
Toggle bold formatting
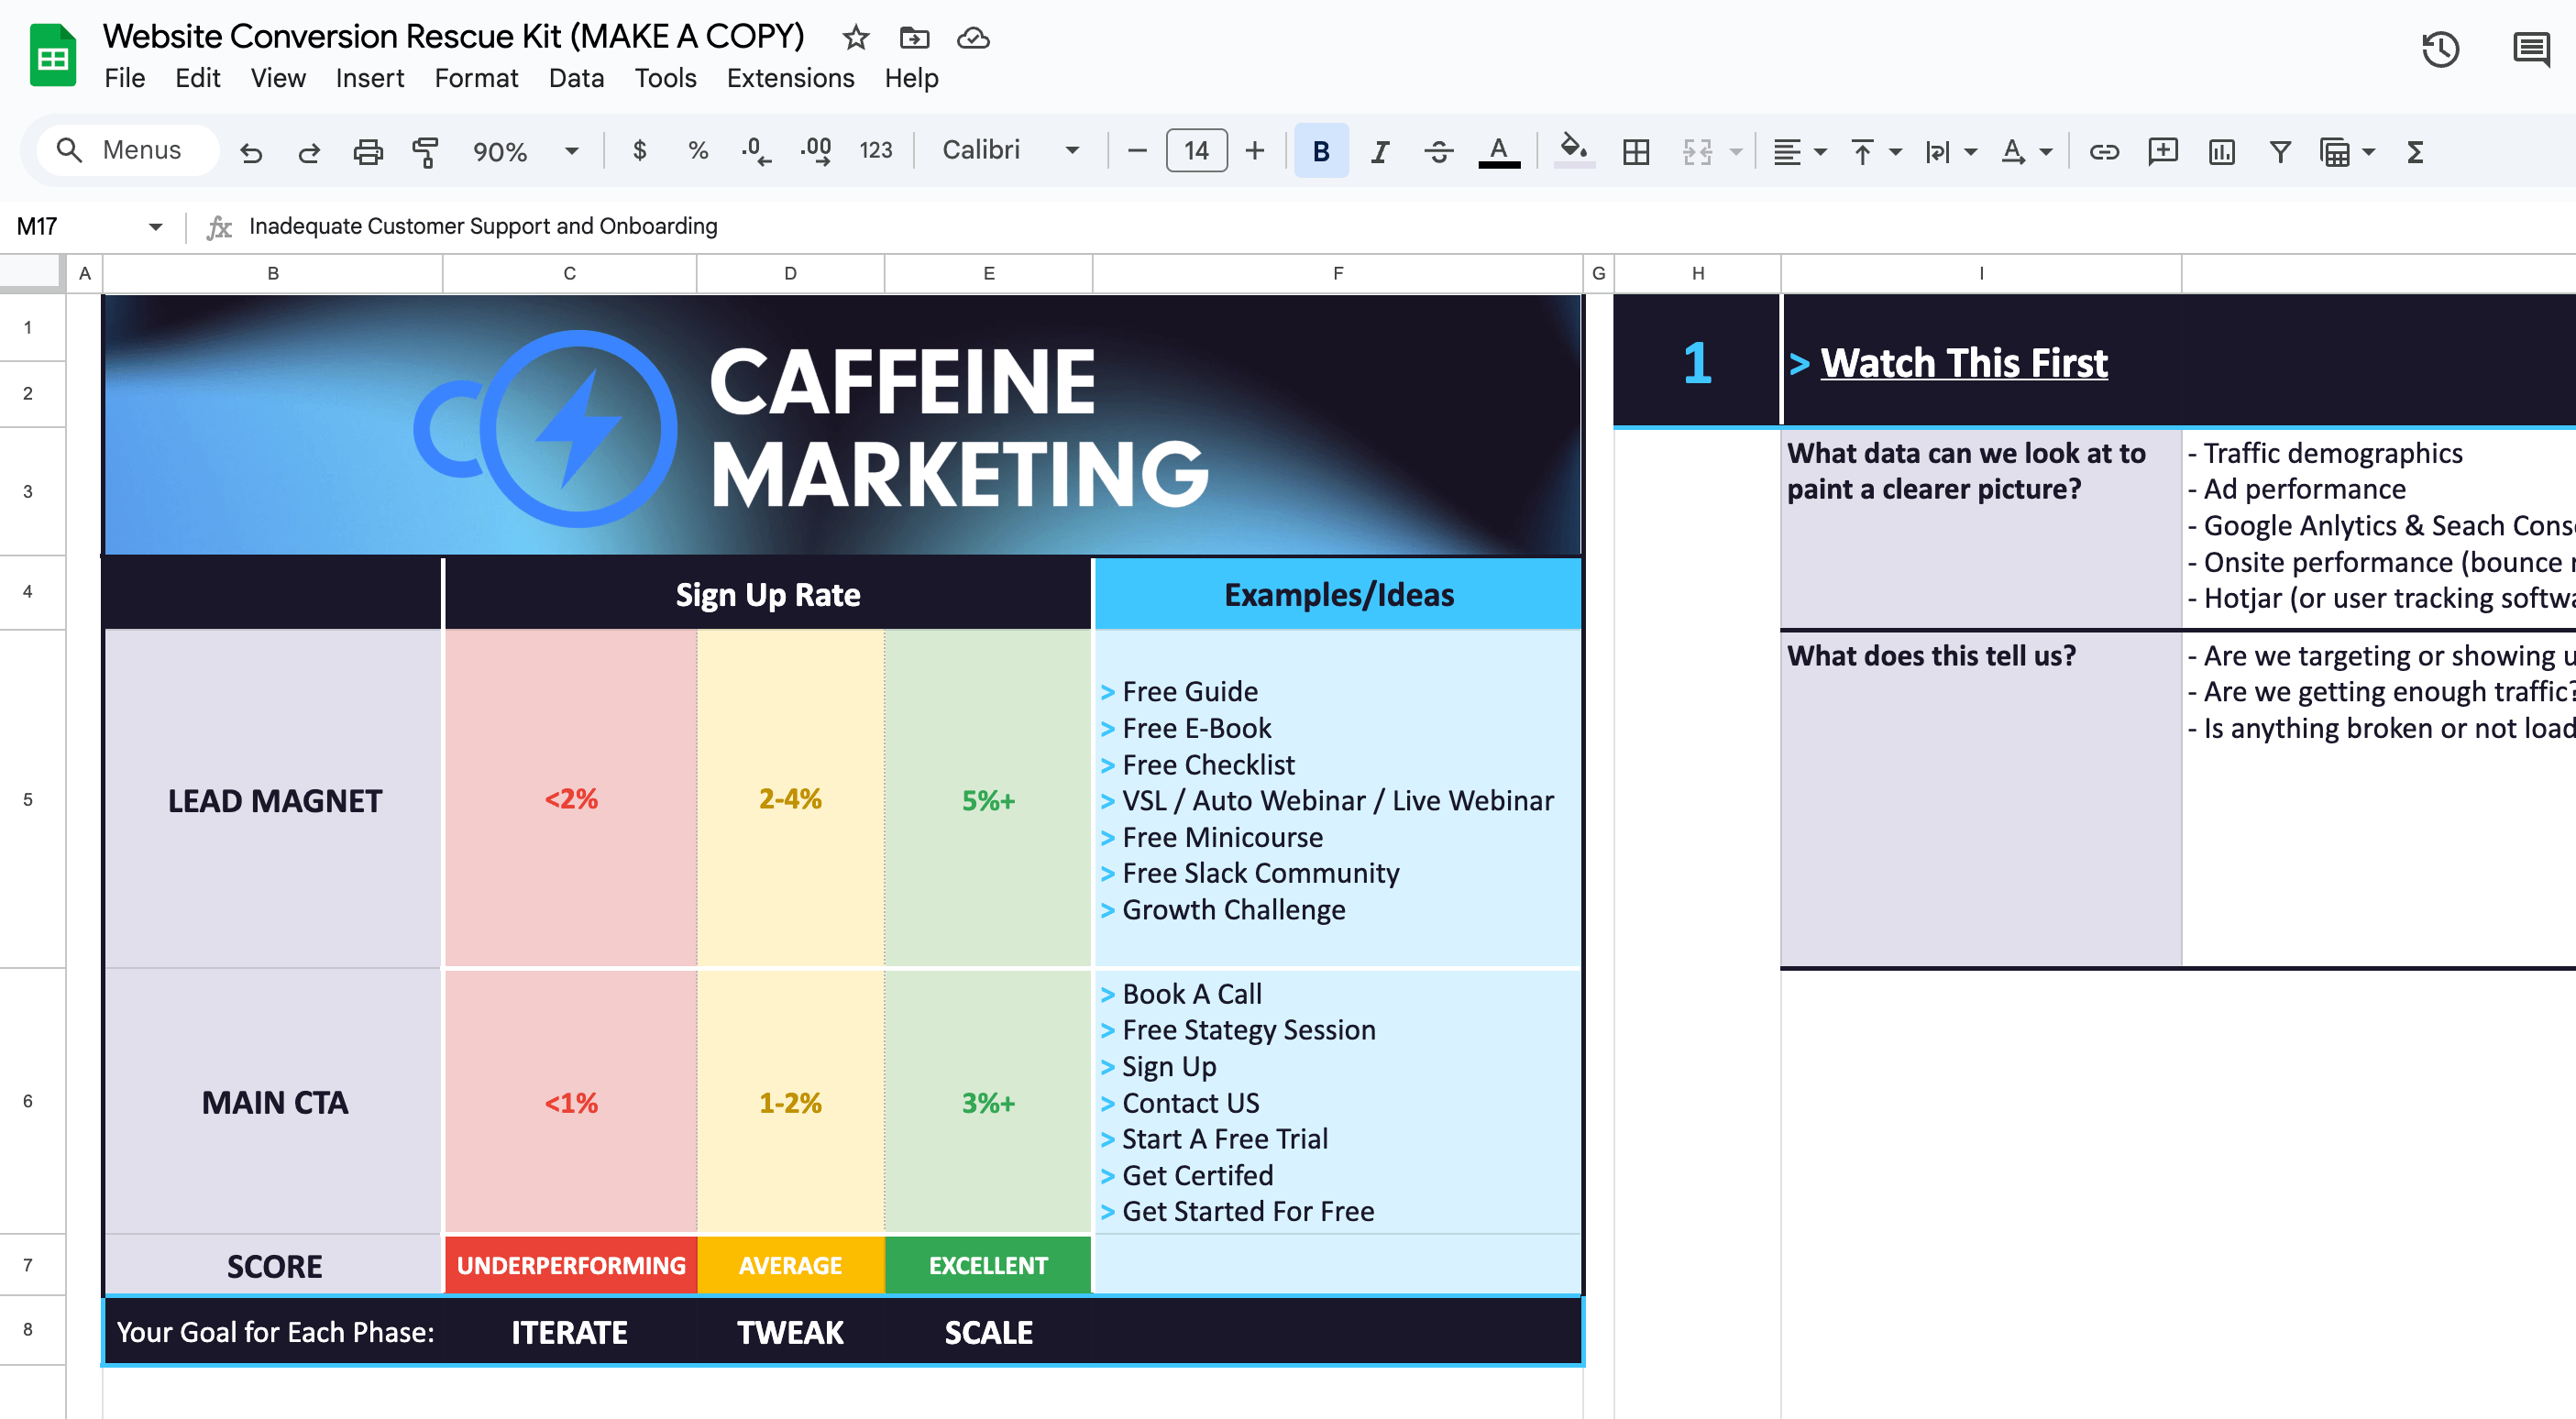pos(1321,151)
